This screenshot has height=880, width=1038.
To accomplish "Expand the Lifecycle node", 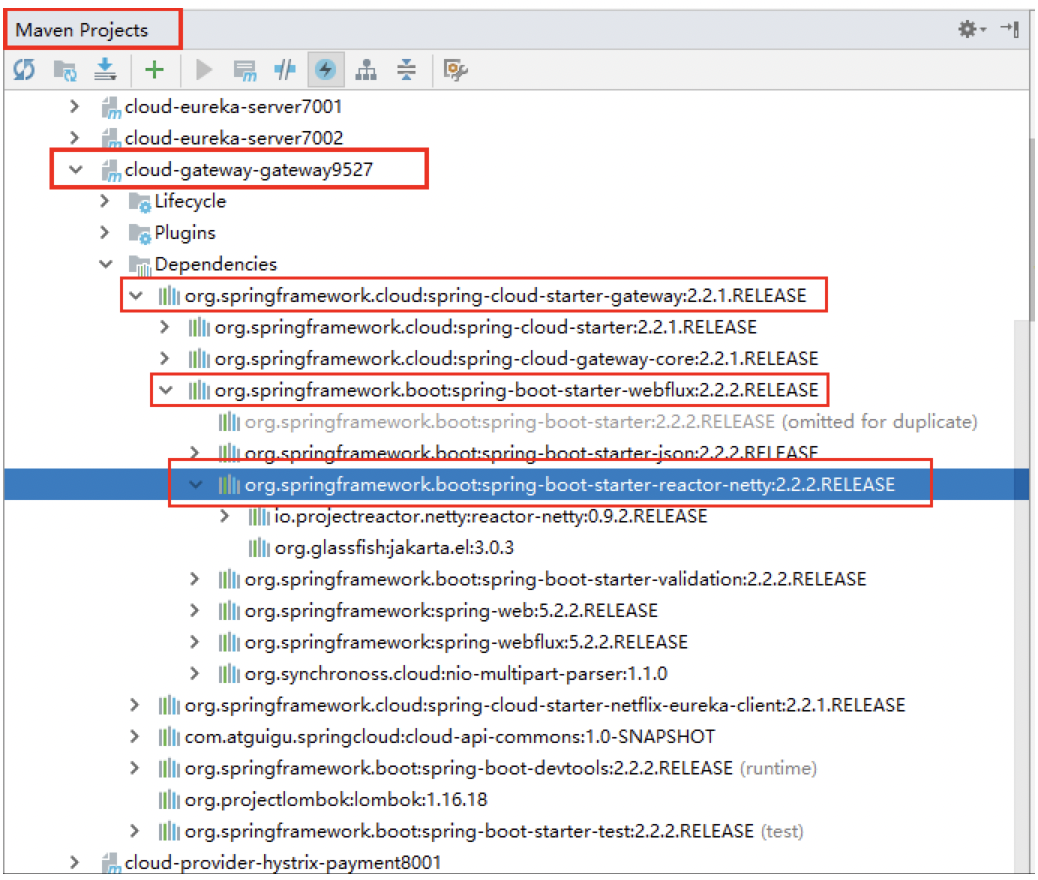I will [105, 201].
